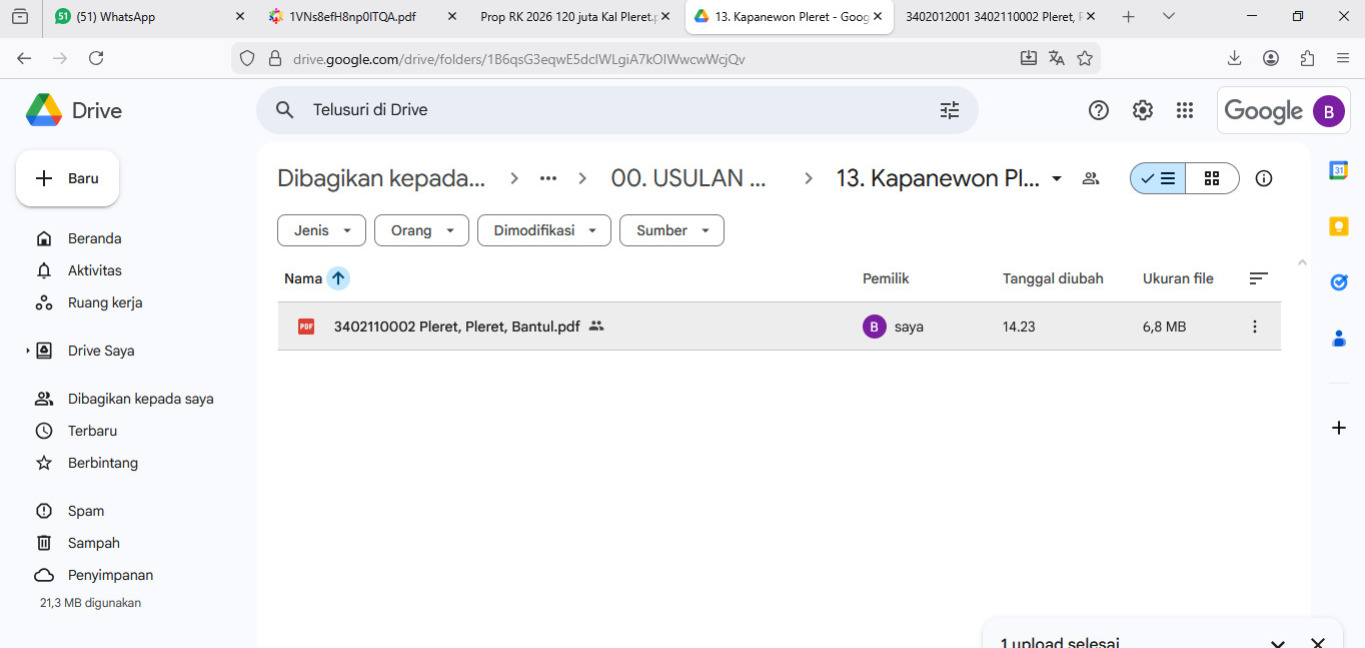Click the Baru new button

point(68,179)
